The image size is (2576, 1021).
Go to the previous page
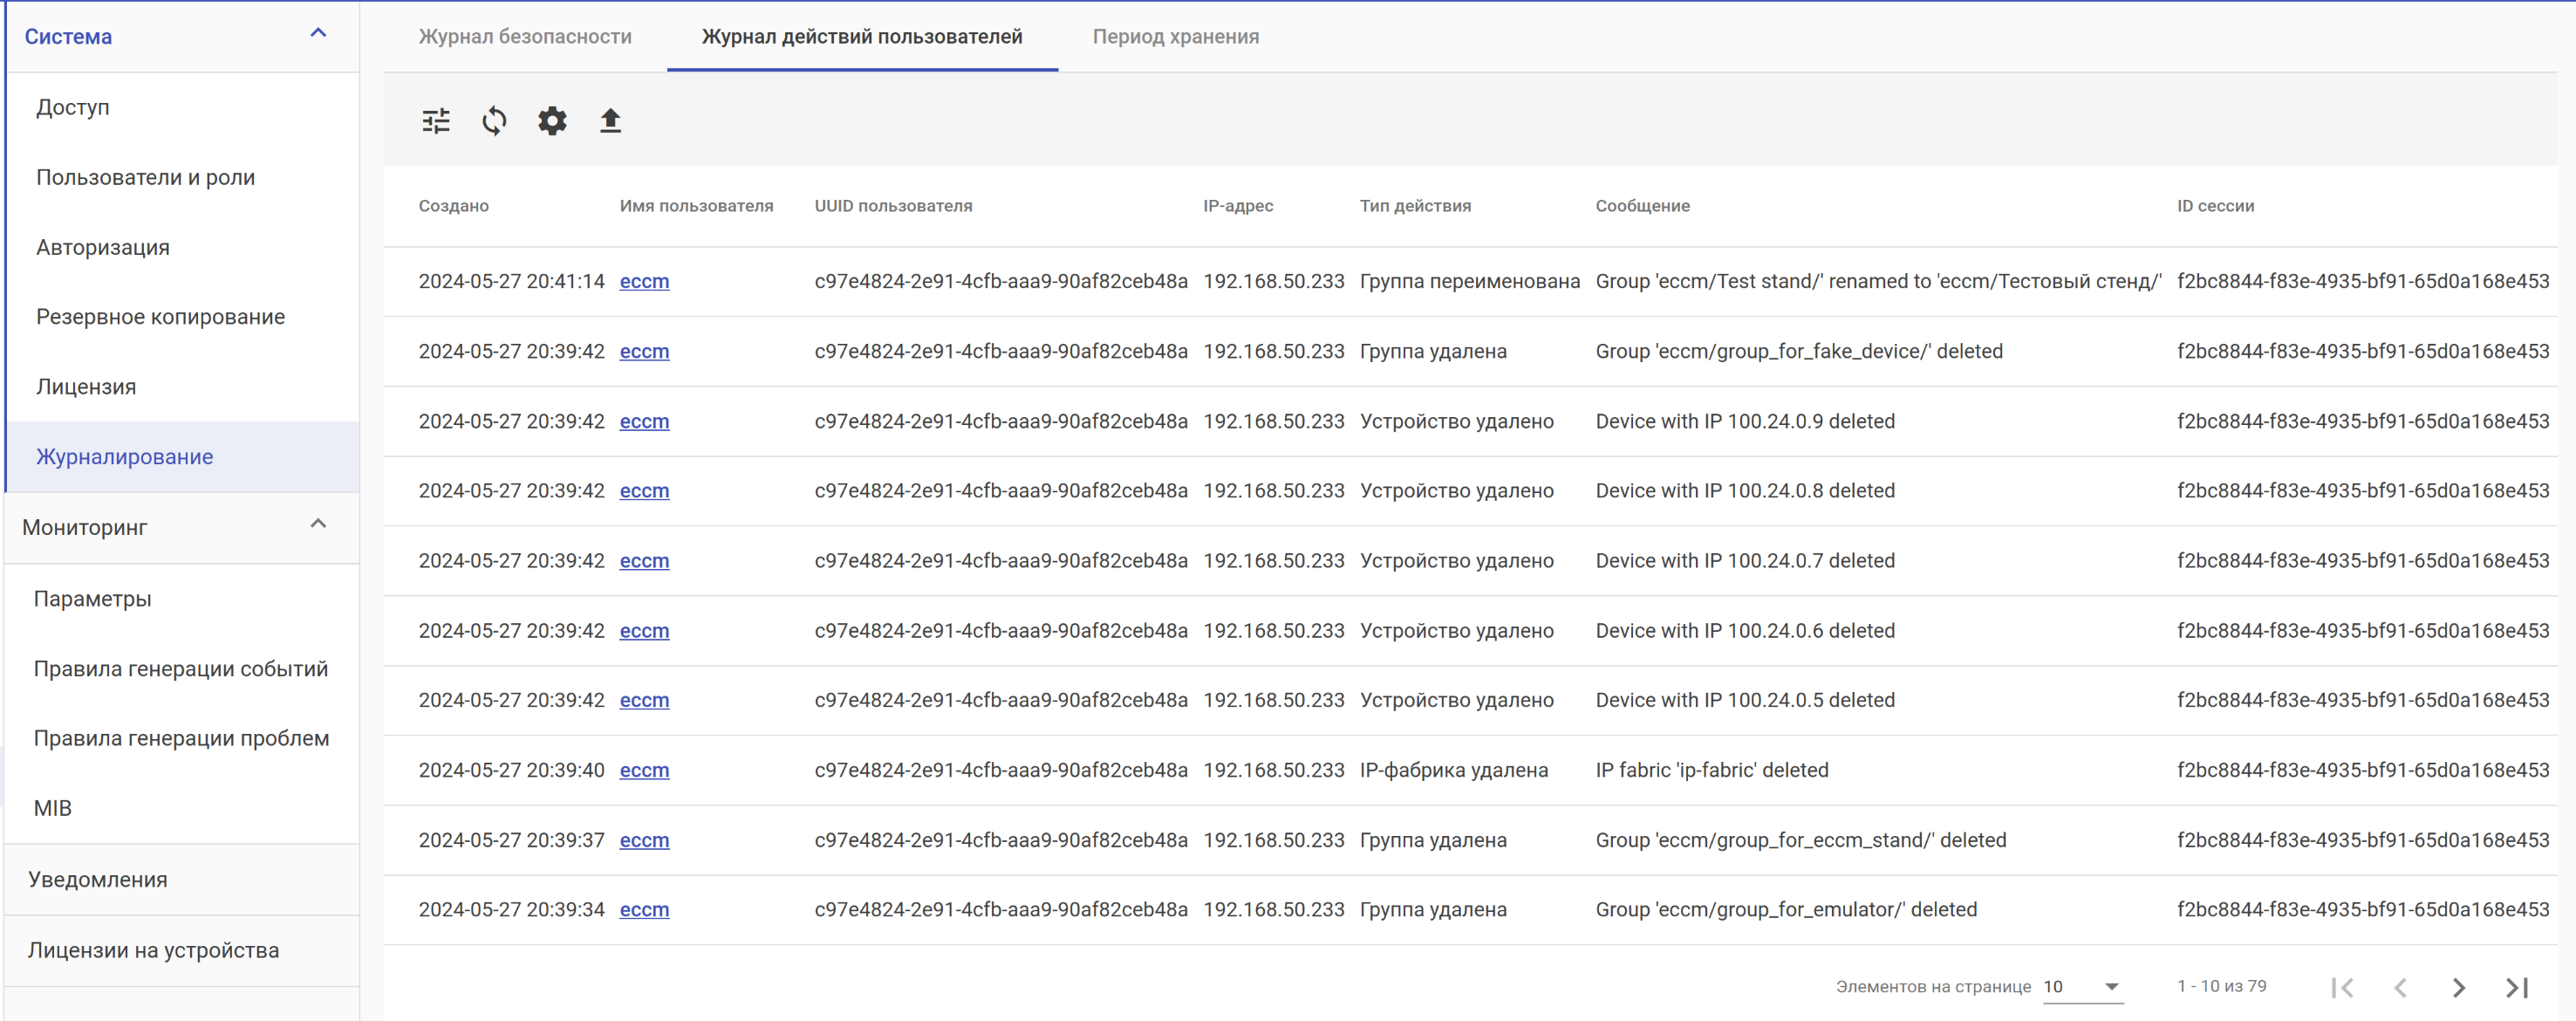click(2400, 987)
